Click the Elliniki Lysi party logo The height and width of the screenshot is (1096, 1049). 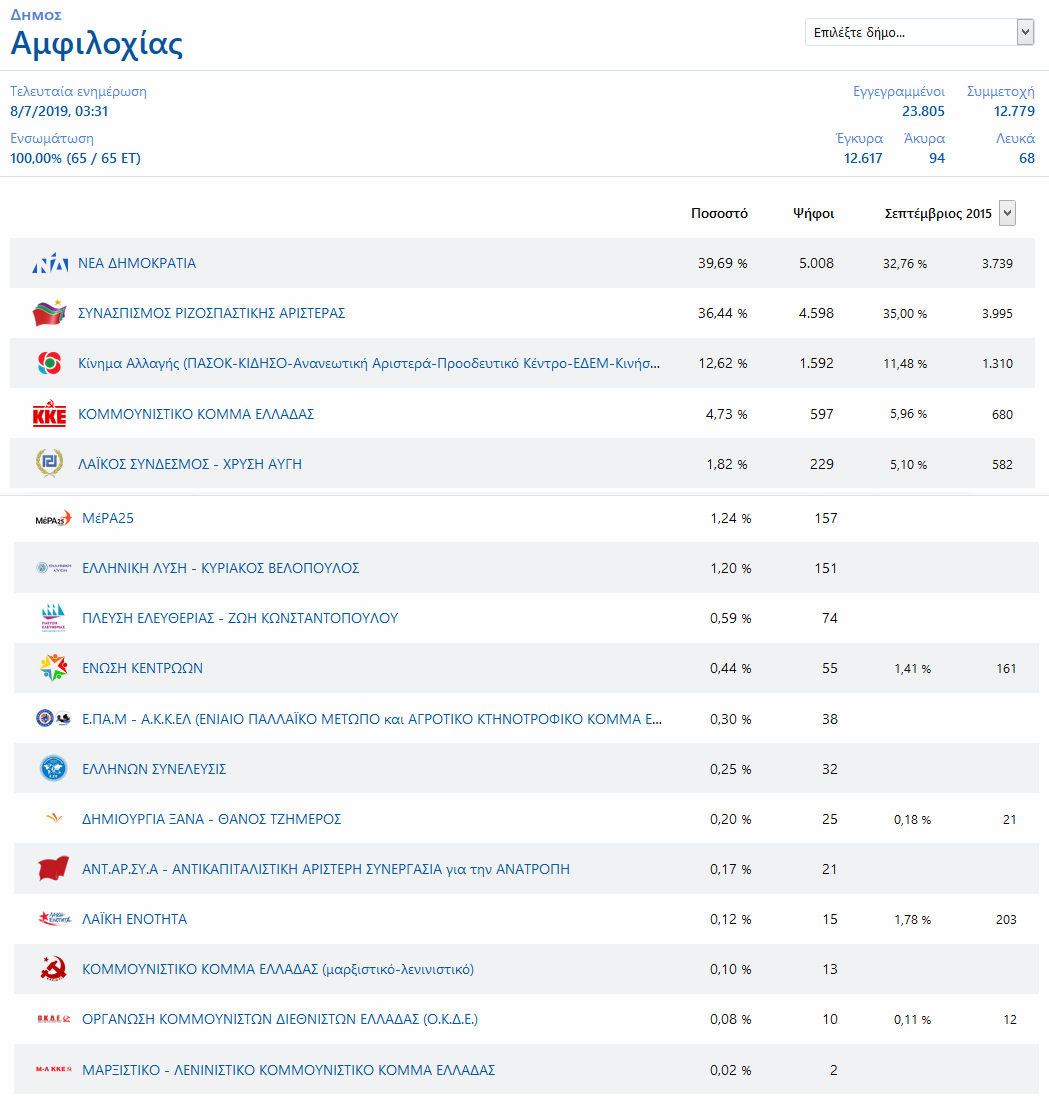pyautogui.click(x=54, y=568)
